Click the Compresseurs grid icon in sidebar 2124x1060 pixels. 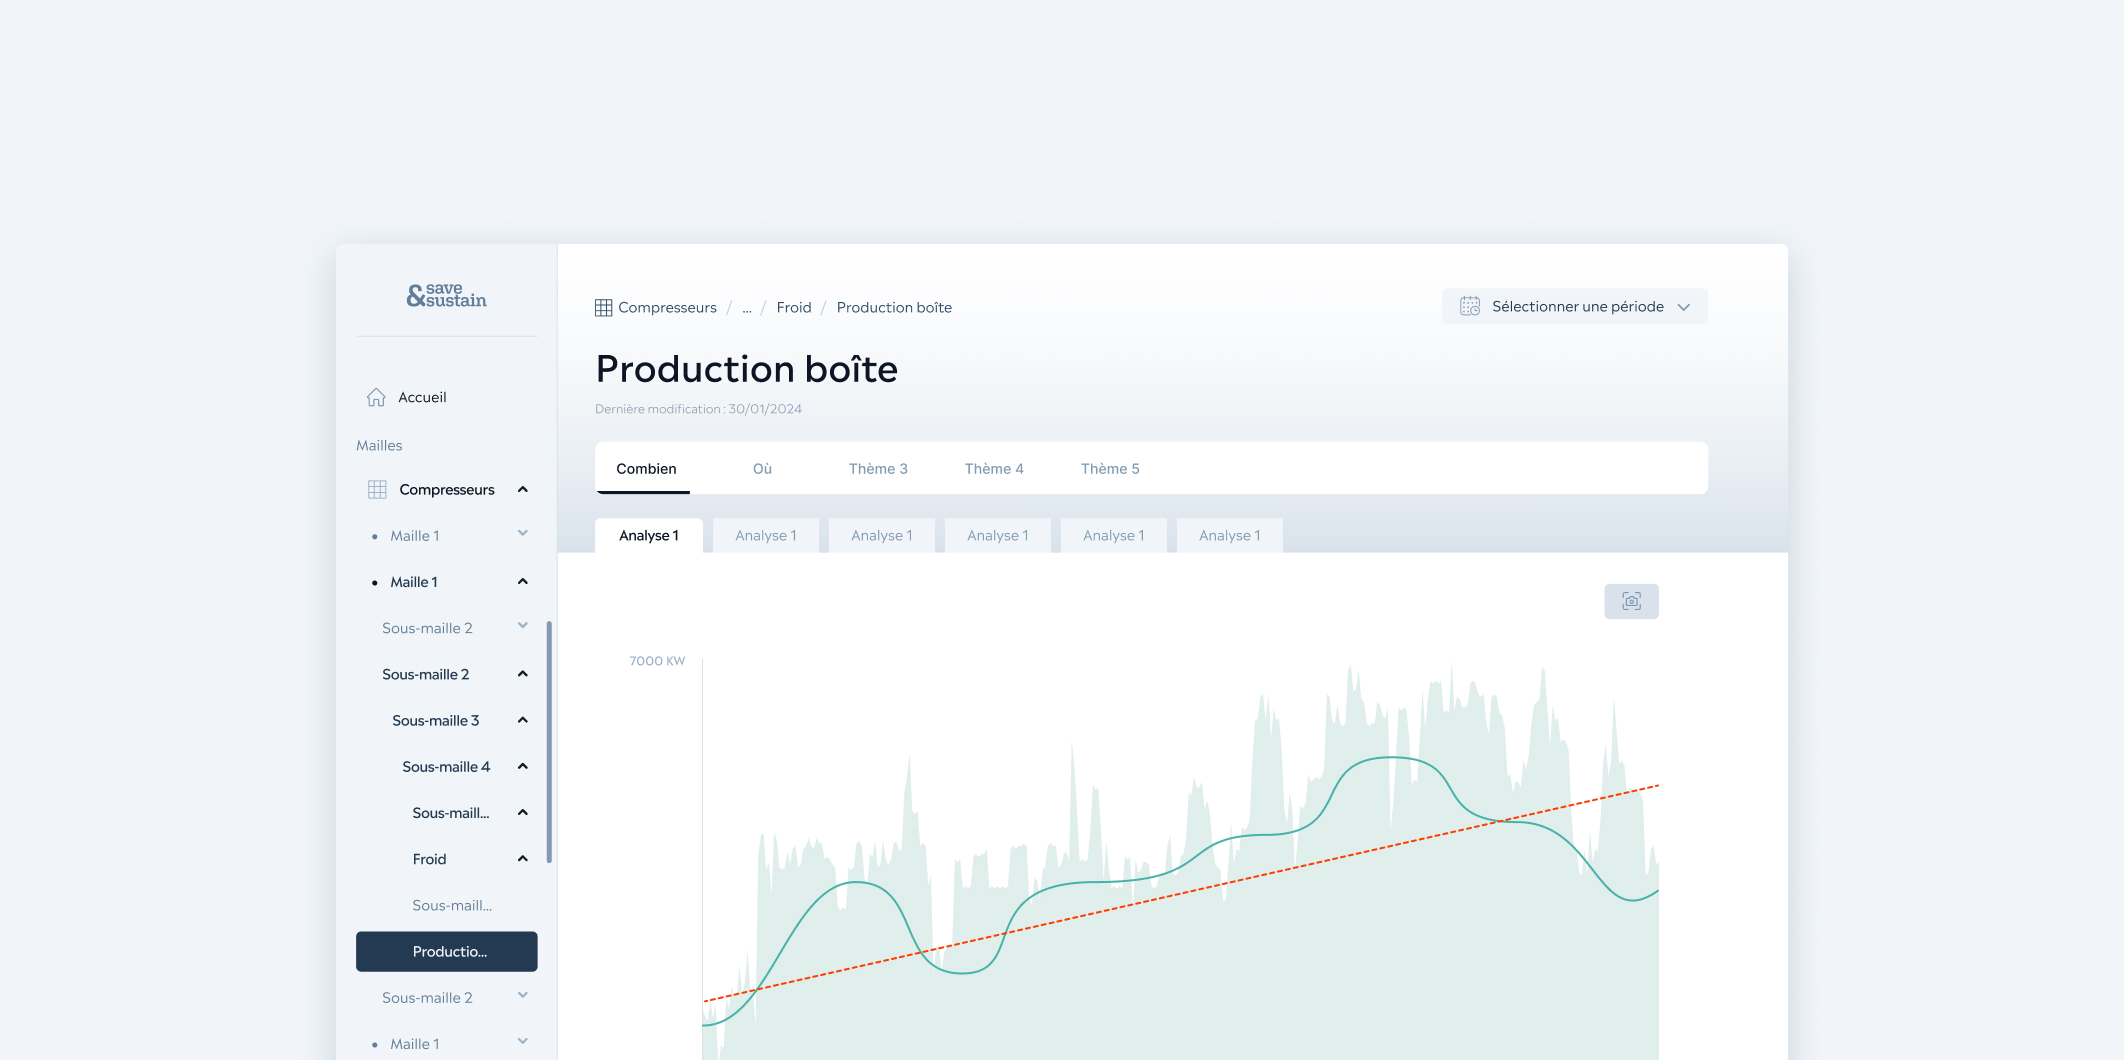[x=377, y=489]
